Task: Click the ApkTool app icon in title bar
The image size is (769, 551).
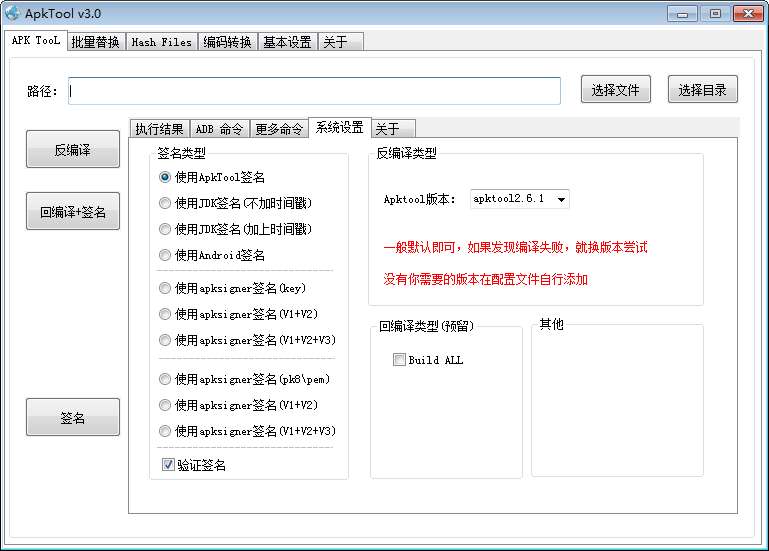Action: (x=14, y=14)
